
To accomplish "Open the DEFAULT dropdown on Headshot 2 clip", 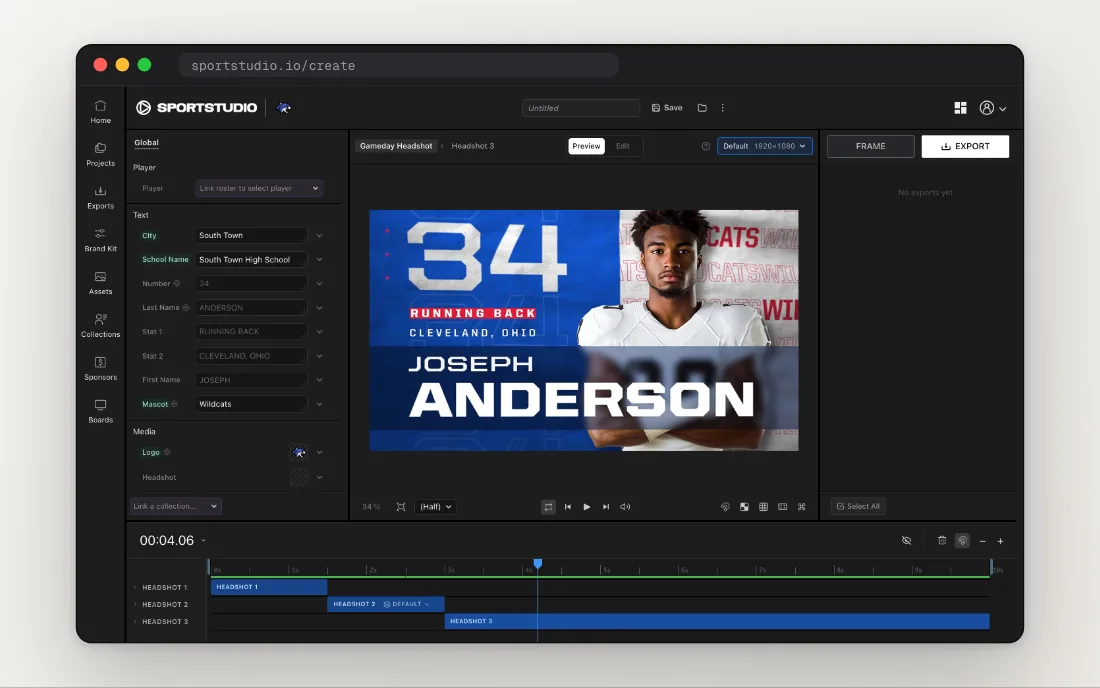I will (x=406, y=604).
